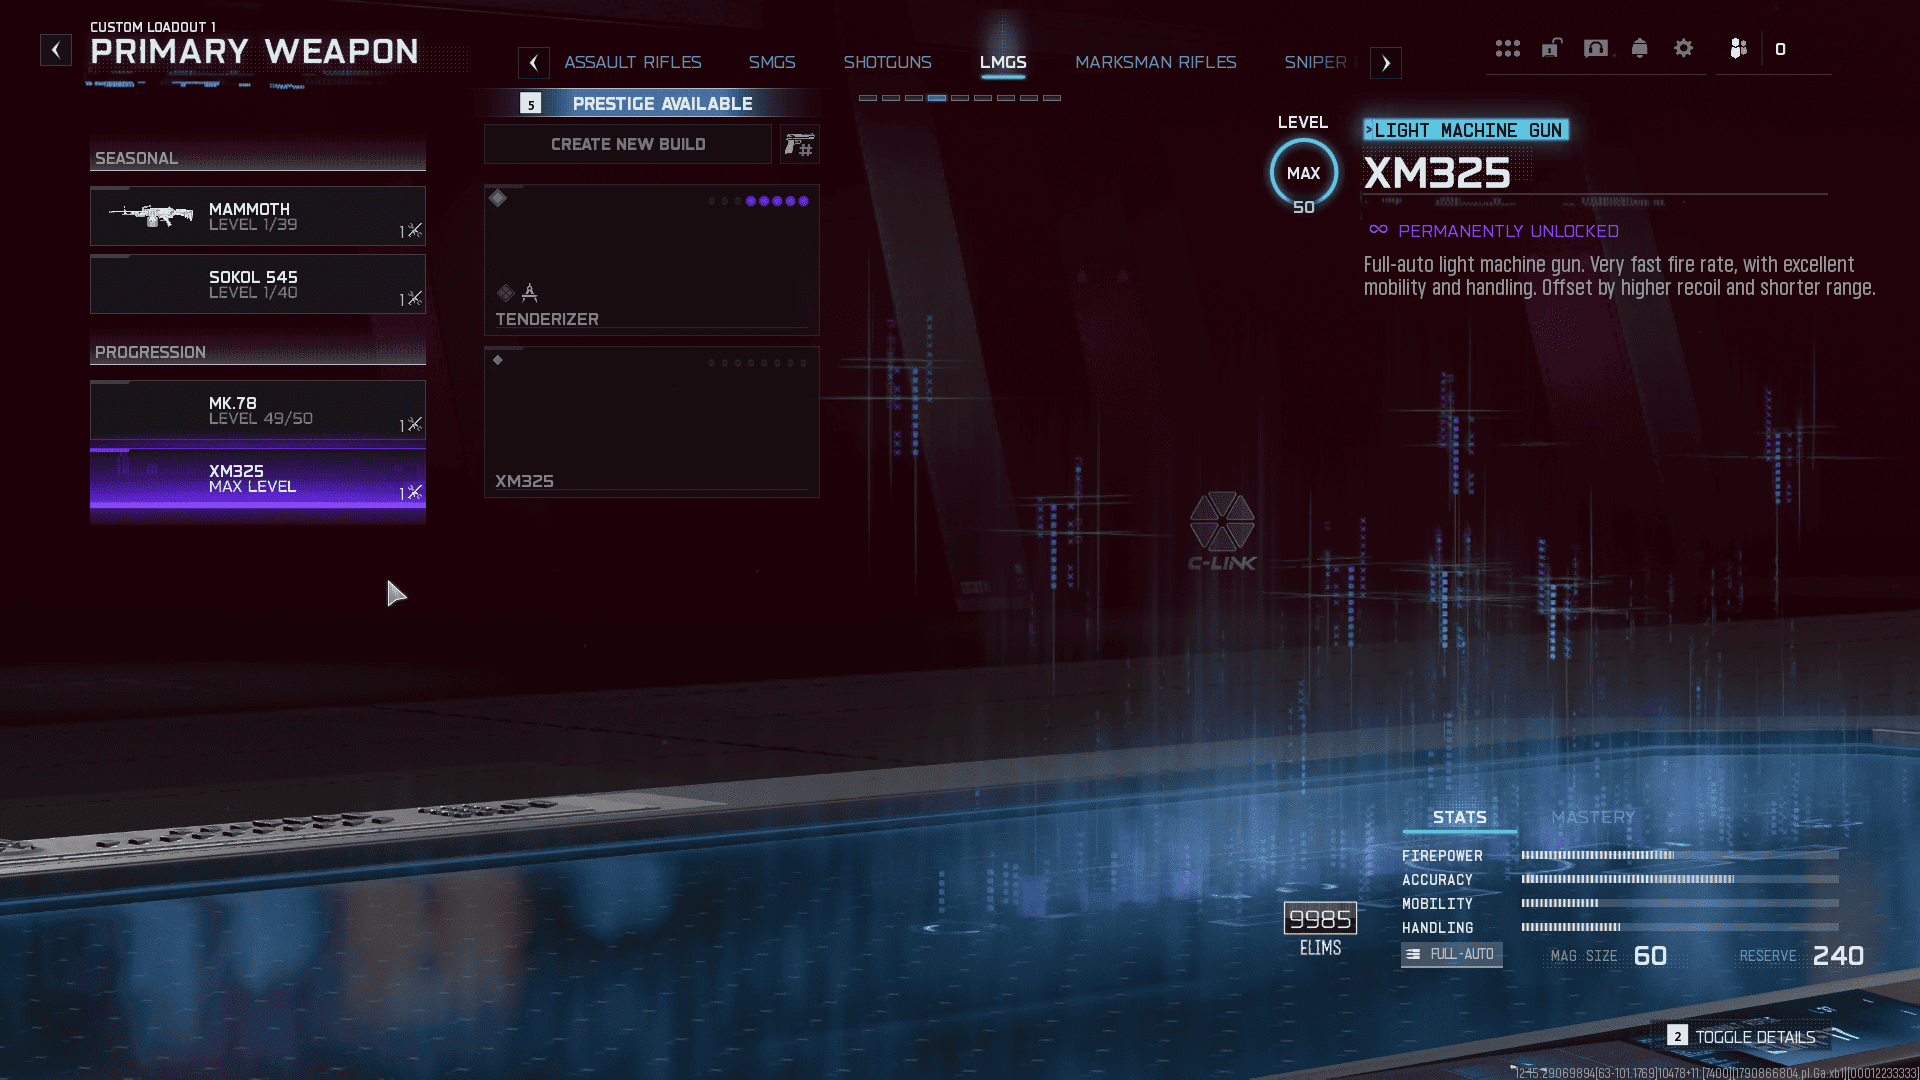Click the Light Machine Gun tag
Screen dimensions: 1920x1080
1466,130
